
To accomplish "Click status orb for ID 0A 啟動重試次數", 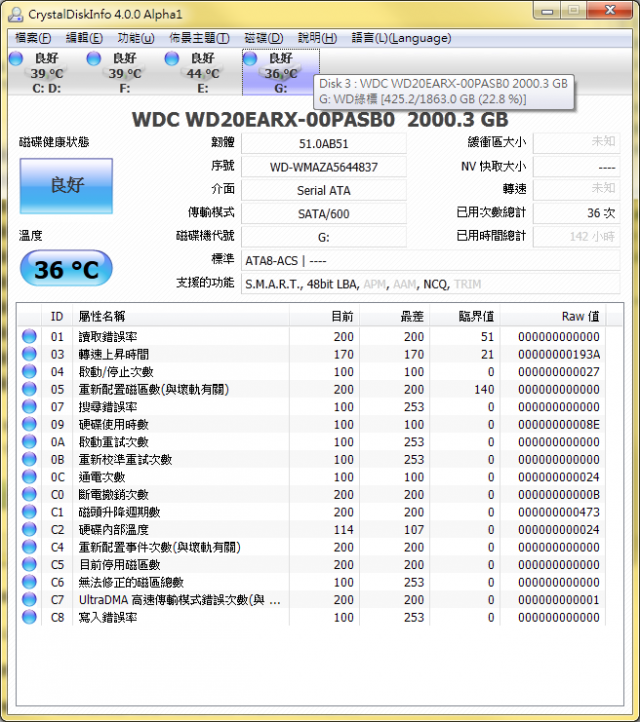I will (x=29, y=441).
